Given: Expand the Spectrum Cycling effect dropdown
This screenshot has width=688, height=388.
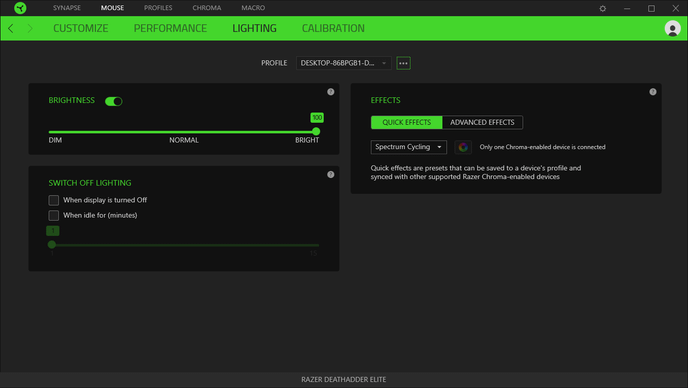Looking at the screenshot, I should [408, 147].
